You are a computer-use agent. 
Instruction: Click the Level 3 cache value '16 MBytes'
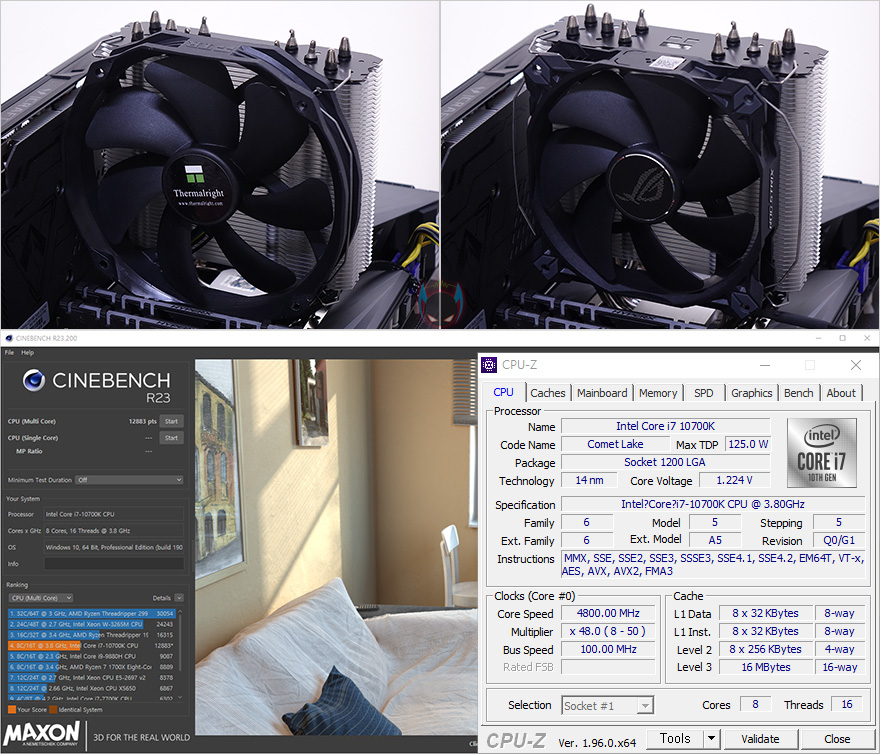tap(766, 667)
